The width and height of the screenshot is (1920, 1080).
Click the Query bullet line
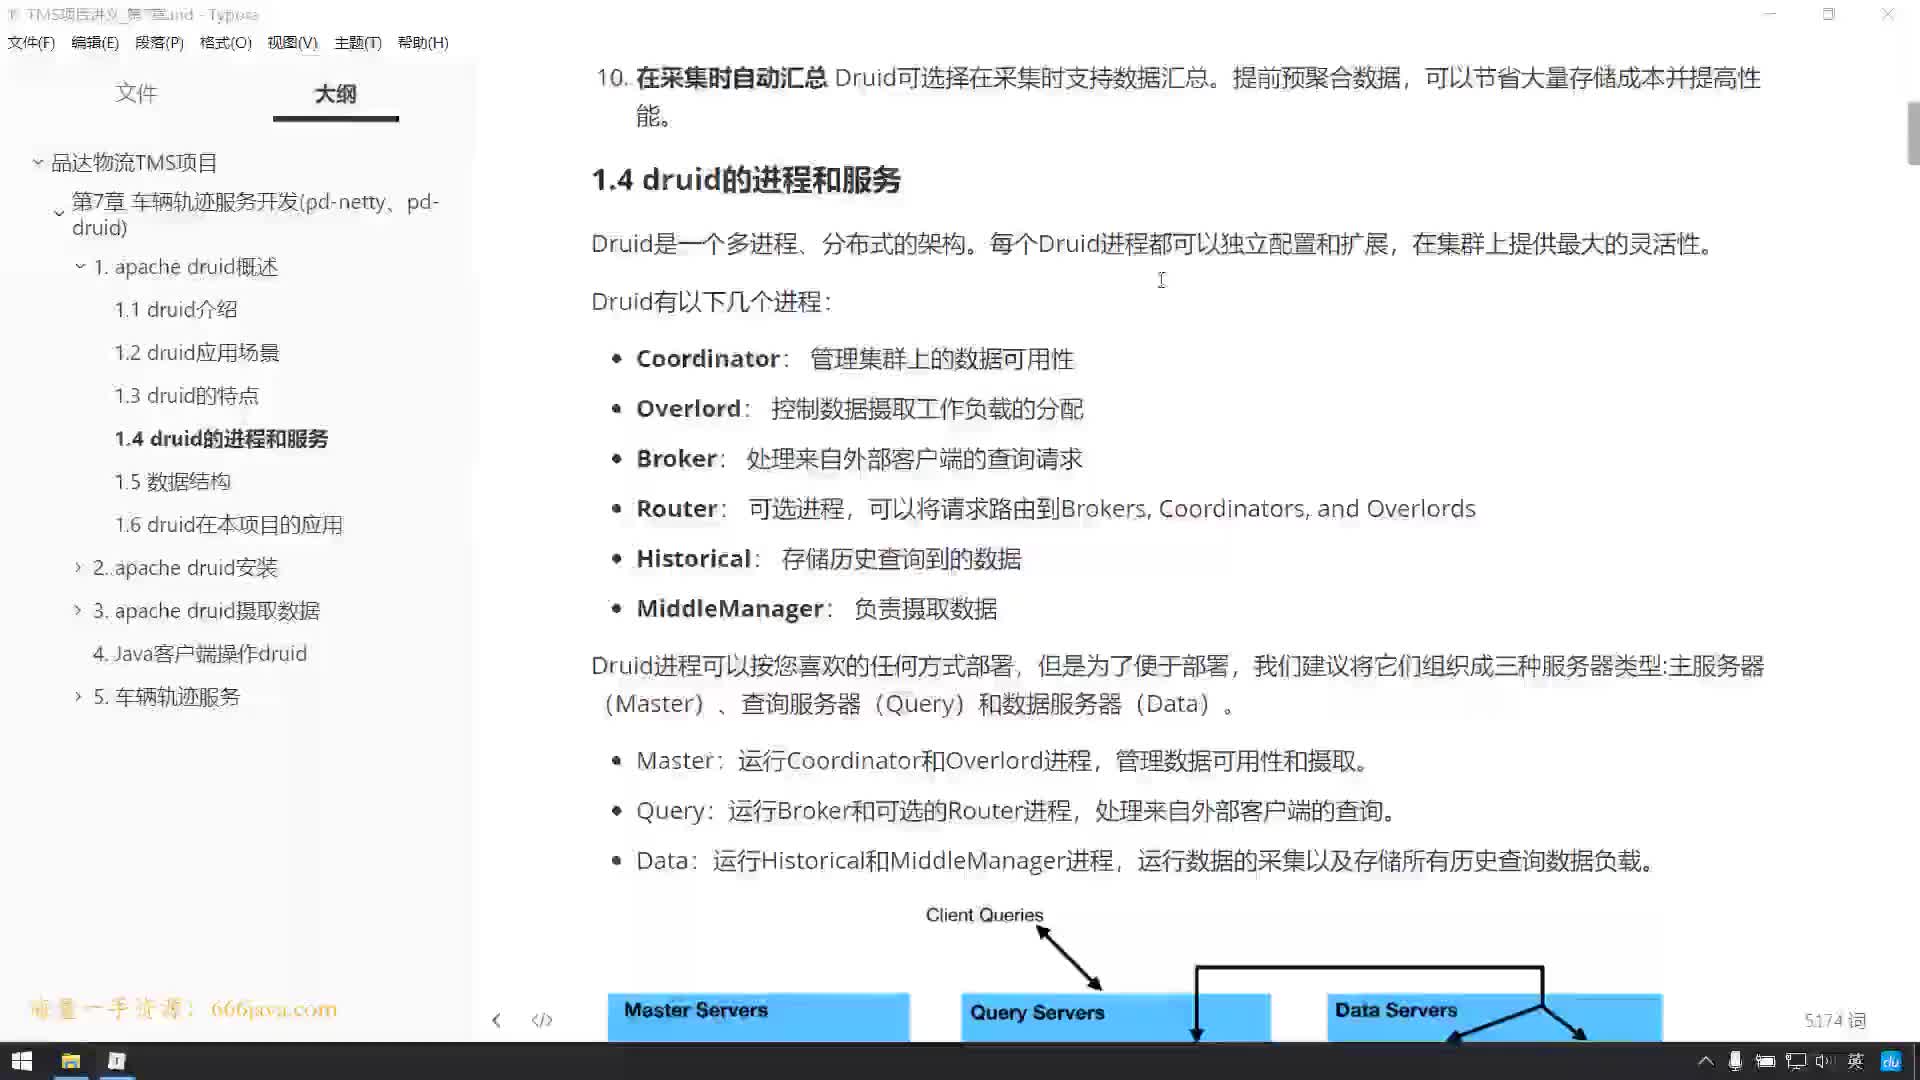[1017, 811]
